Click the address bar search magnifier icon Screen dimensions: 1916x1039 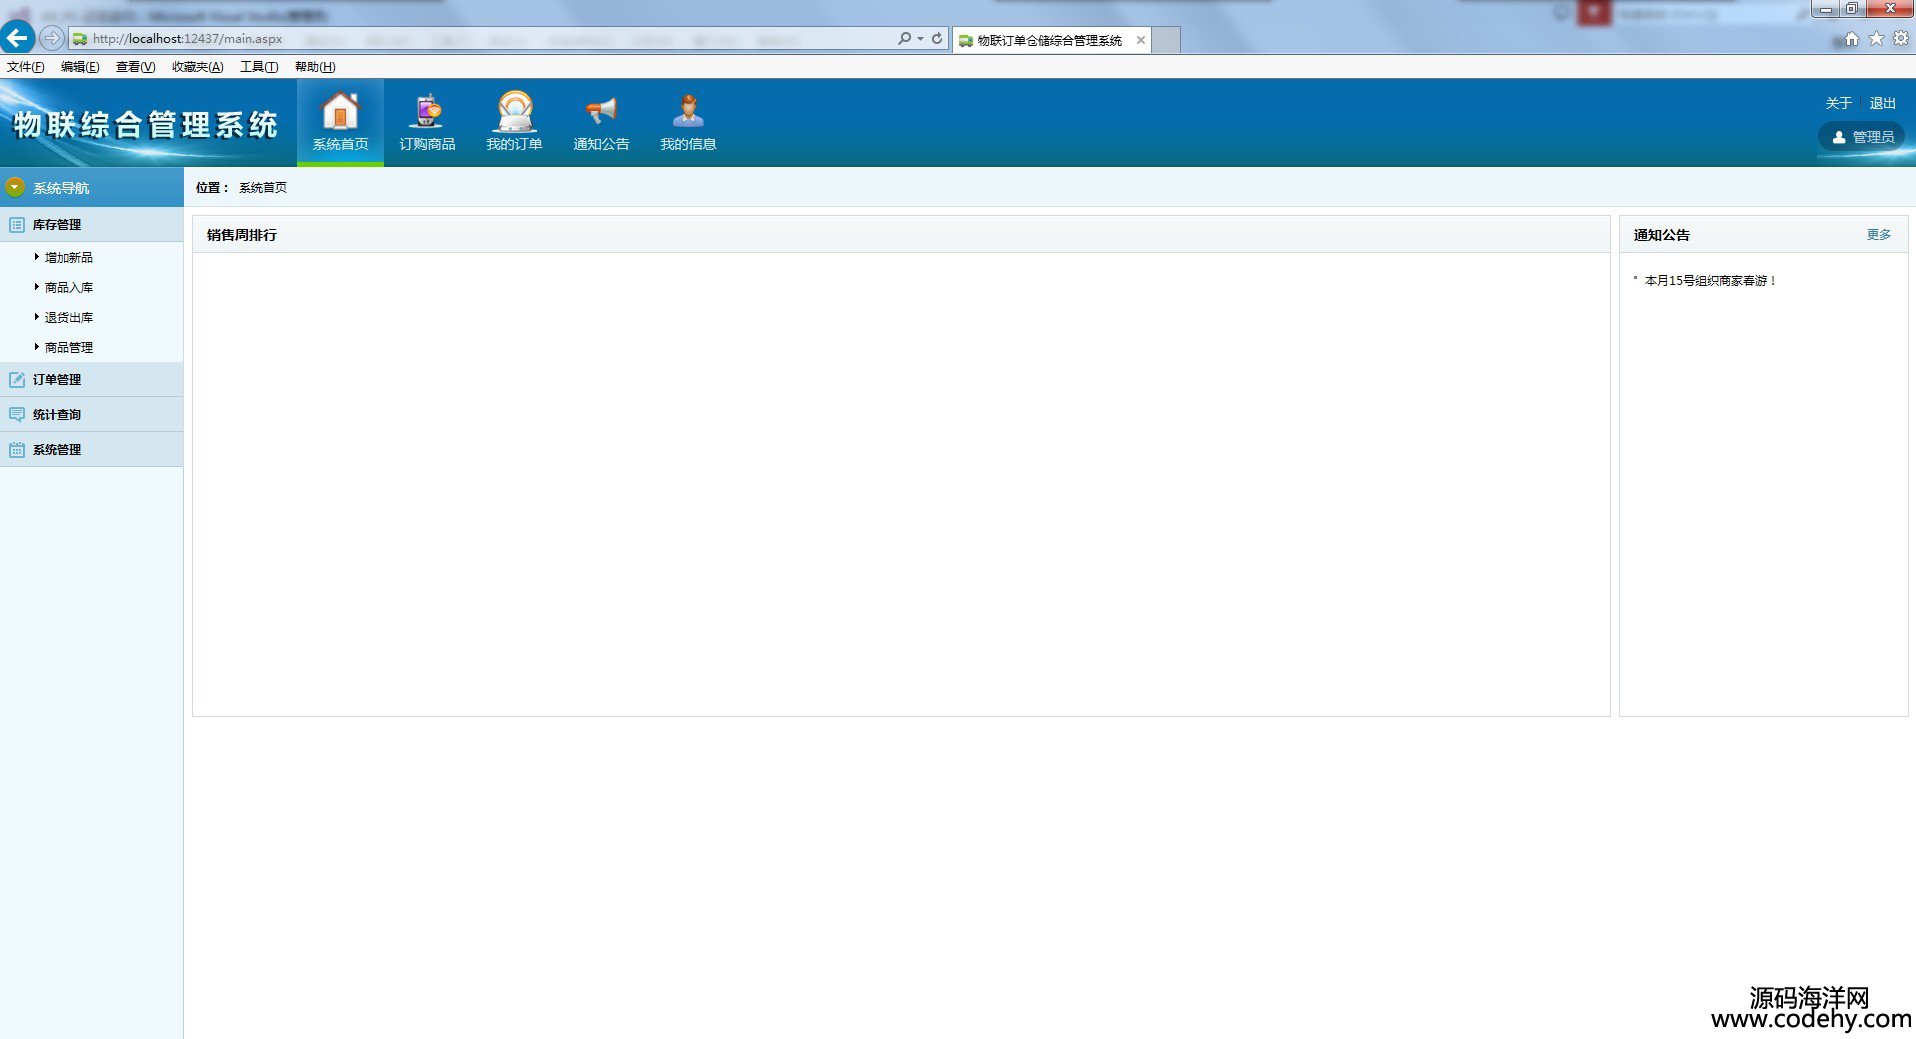click(x=904, y=38)
